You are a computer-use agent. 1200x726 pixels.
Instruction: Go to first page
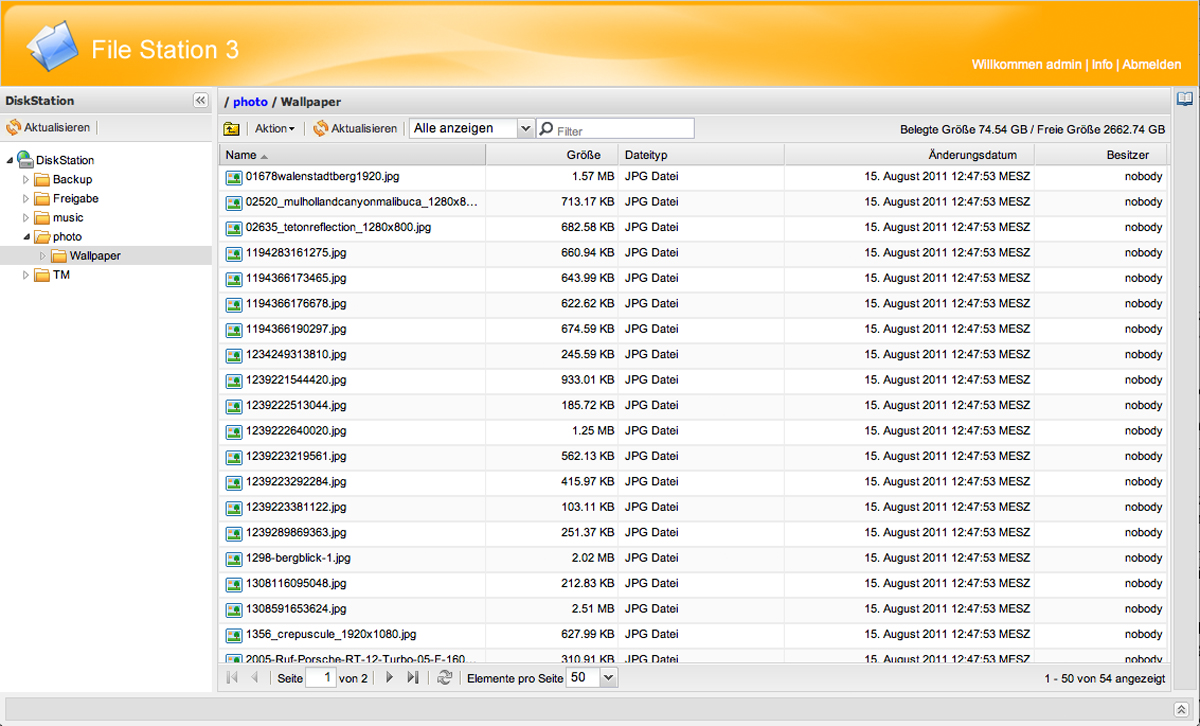232,678
